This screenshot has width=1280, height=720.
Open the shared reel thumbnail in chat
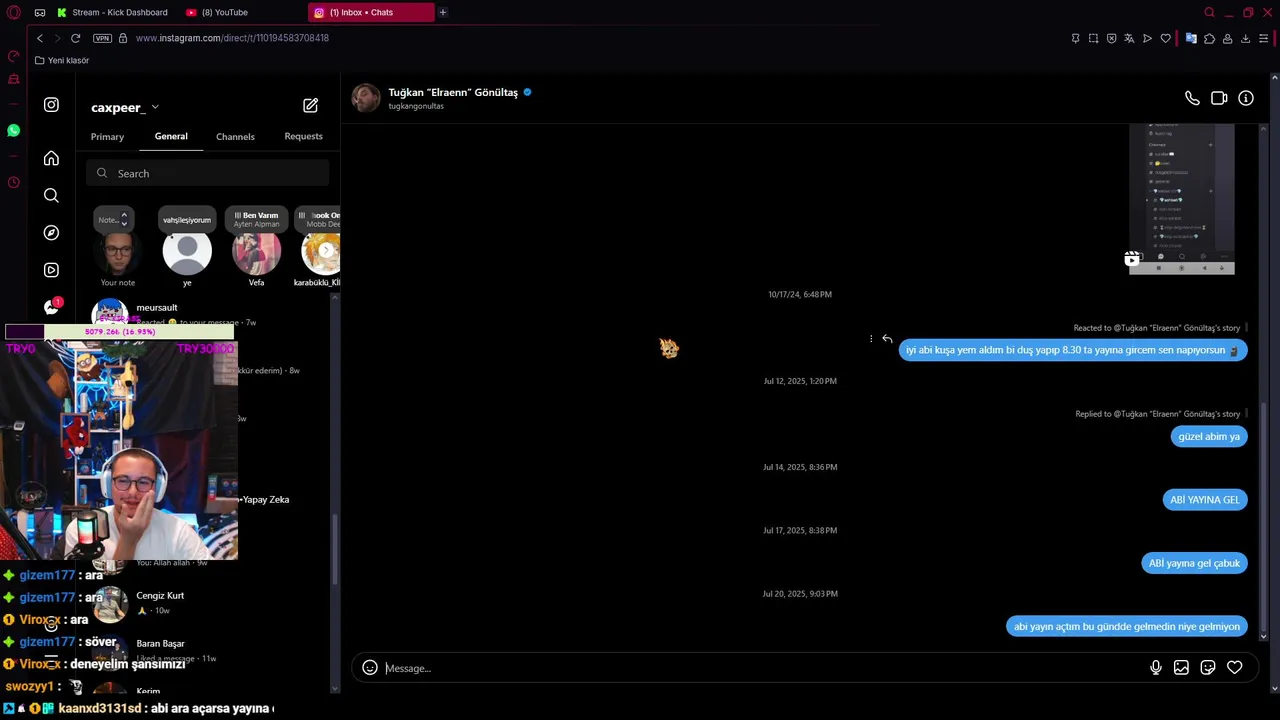tap(1181, 198)
